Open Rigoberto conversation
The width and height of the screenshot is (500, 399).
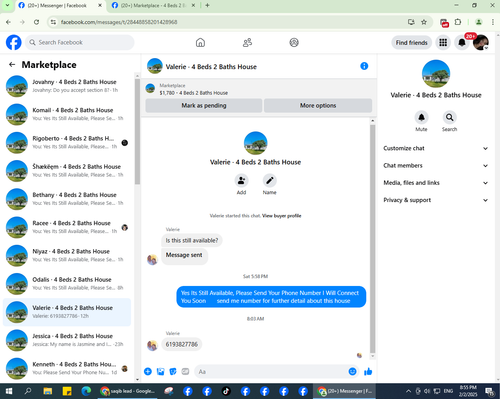click(67, 142)
